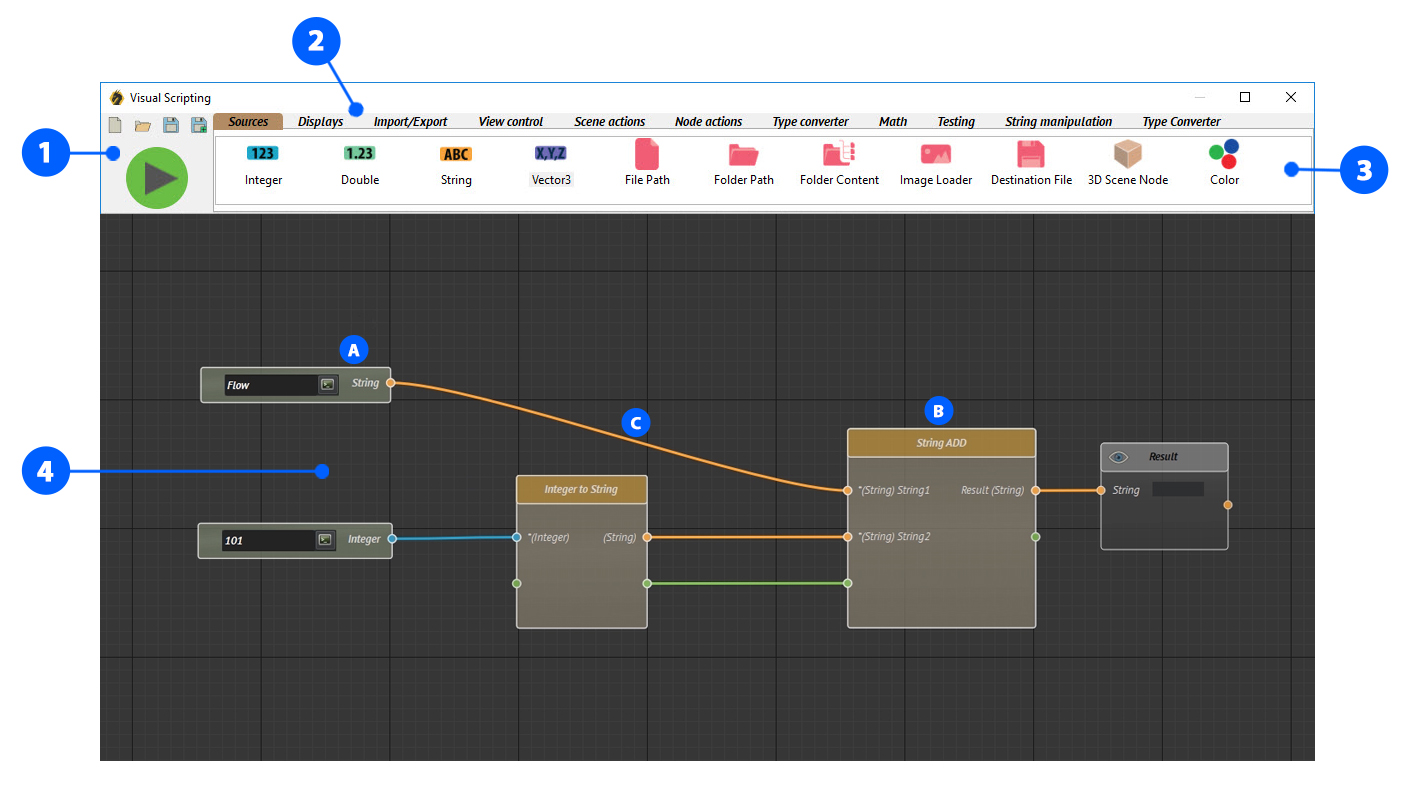This screenshot has width=1406, height=805.
Task: Choose the Folder Content node icon
Action: coord(839,164)
